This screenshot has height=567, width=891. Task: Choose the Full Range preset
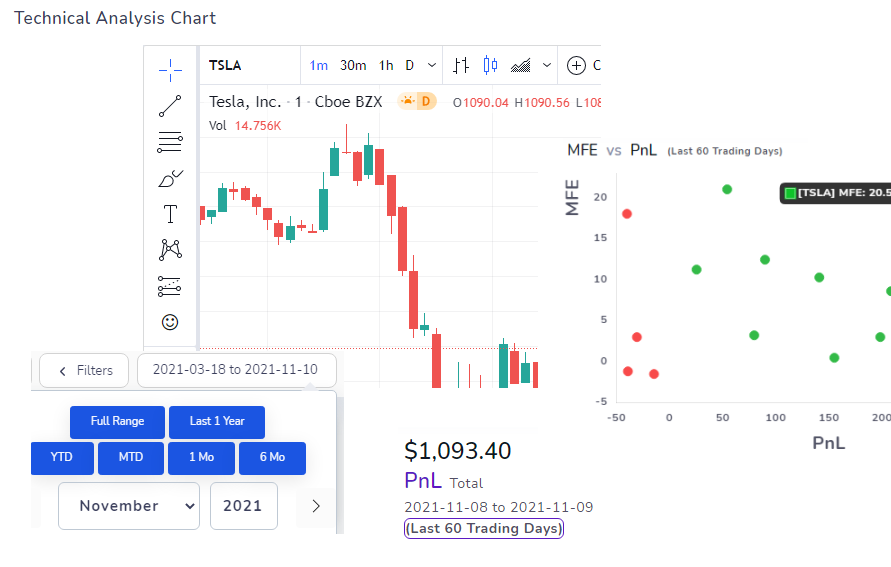[118, 422]
